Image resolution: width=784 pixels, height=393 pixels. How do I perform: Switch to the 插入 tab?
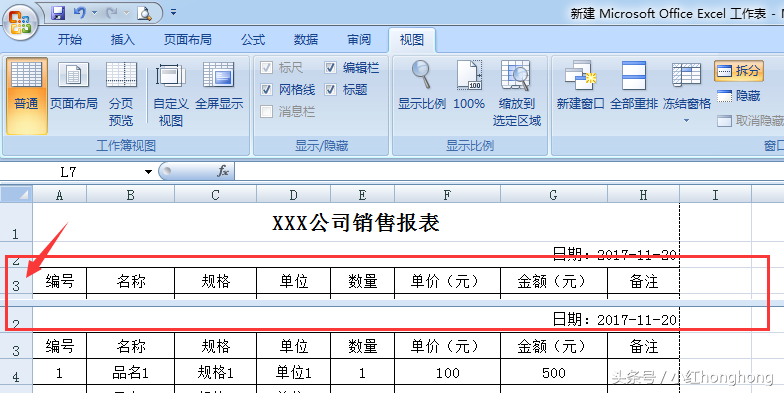[122, 40]
